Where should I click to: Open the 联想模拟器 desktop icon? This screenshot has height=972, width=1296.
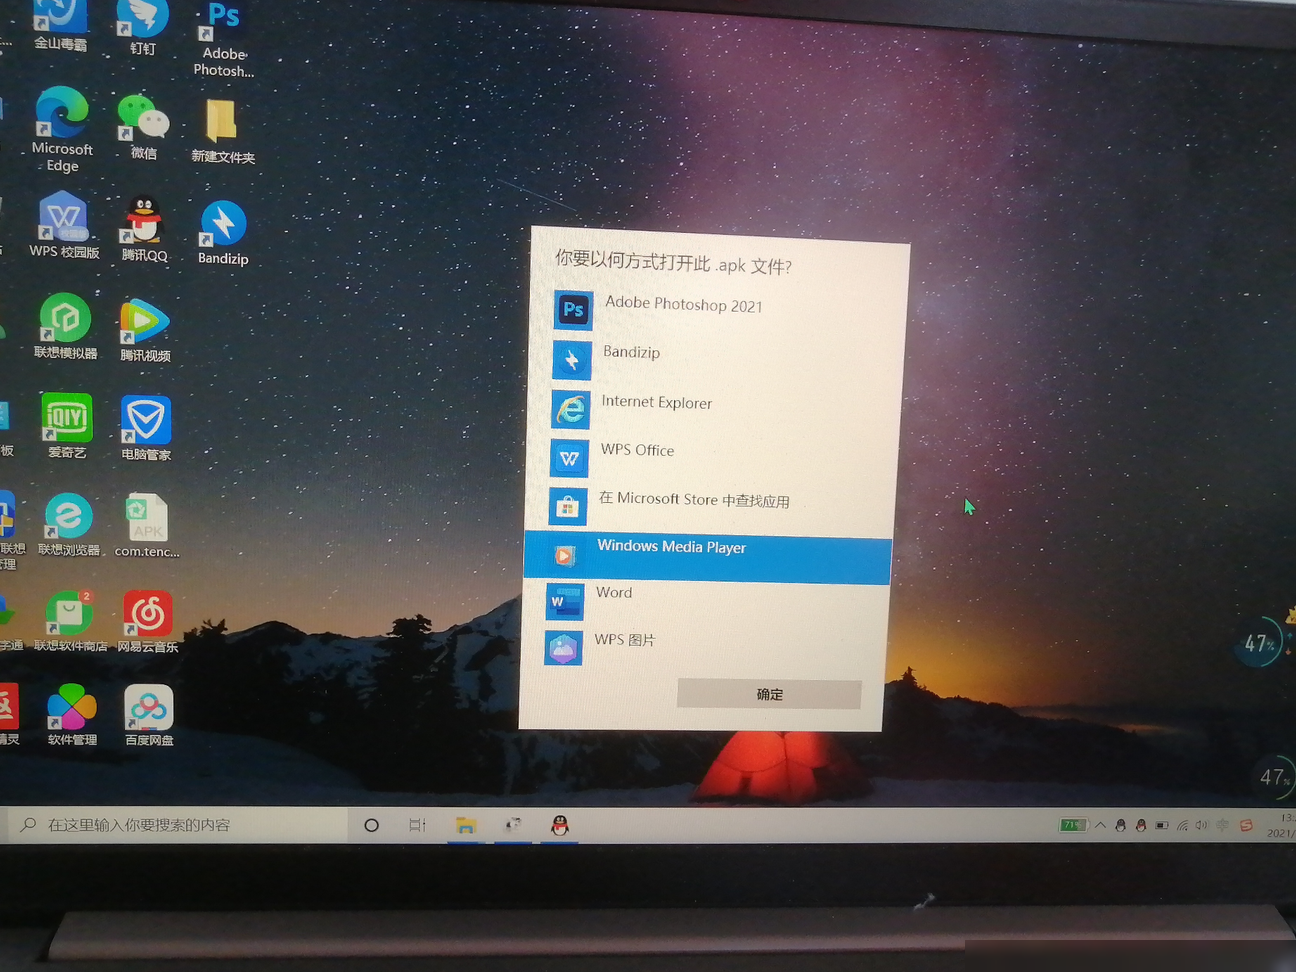65,327
